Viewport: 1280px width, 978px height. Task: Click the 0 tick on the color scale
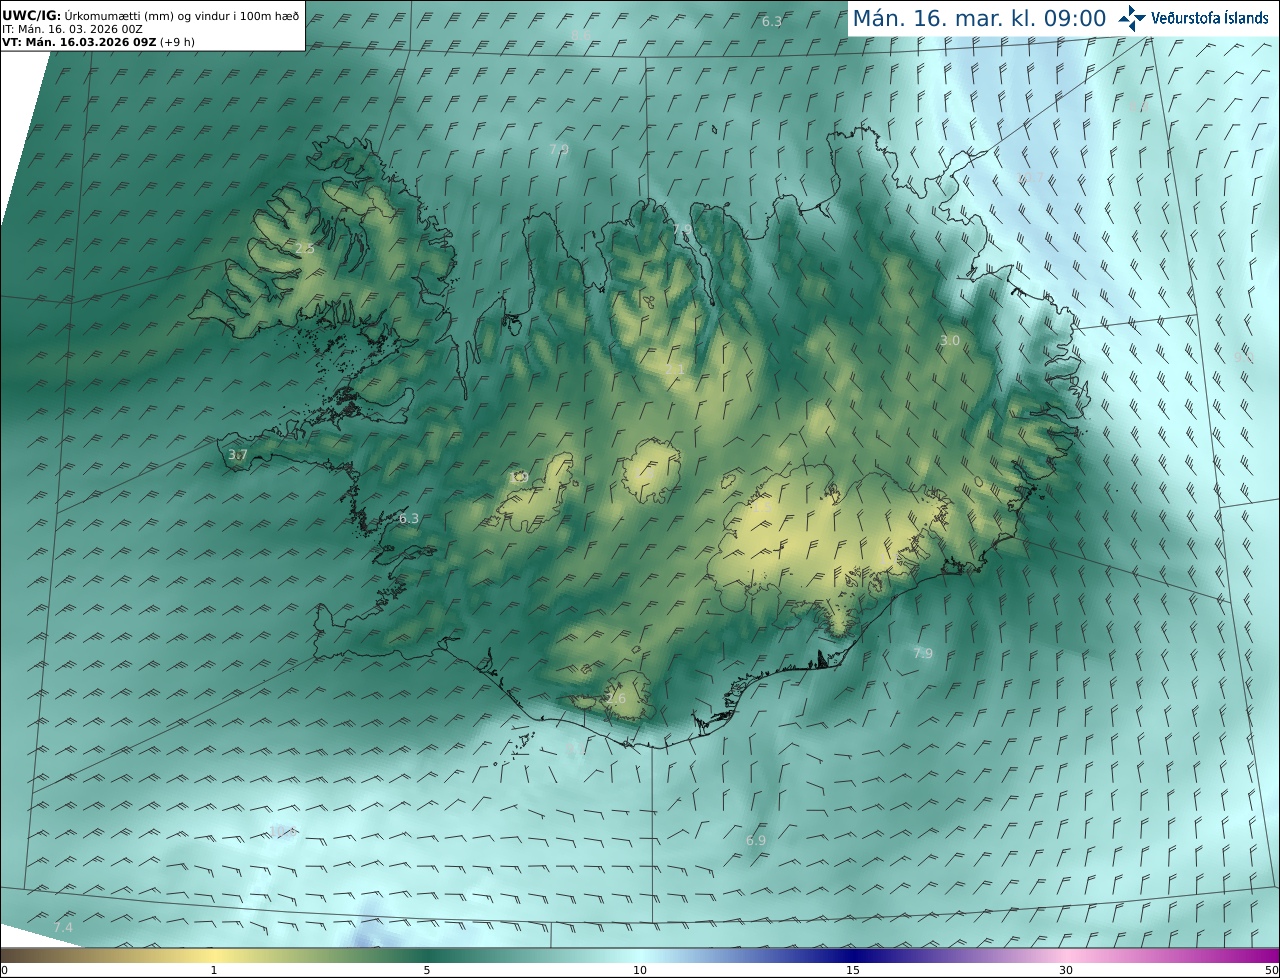[4, 970]
